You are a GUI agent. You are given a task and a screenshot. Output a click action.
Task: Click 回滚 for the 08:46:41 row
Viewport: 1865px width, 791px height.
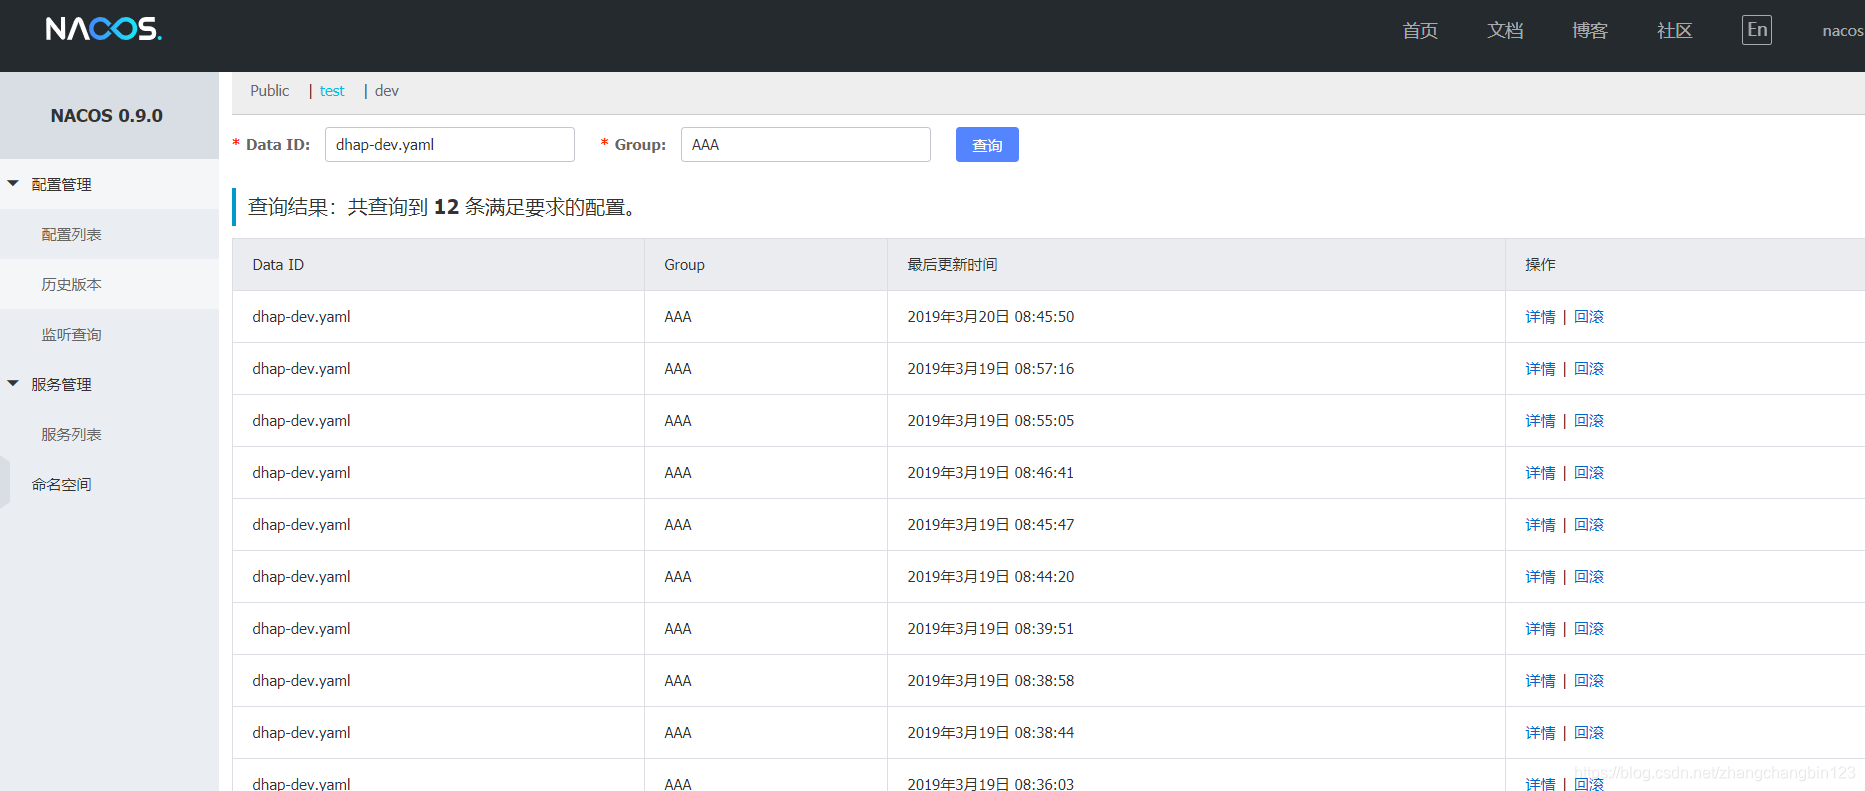tap(1589, 473)
